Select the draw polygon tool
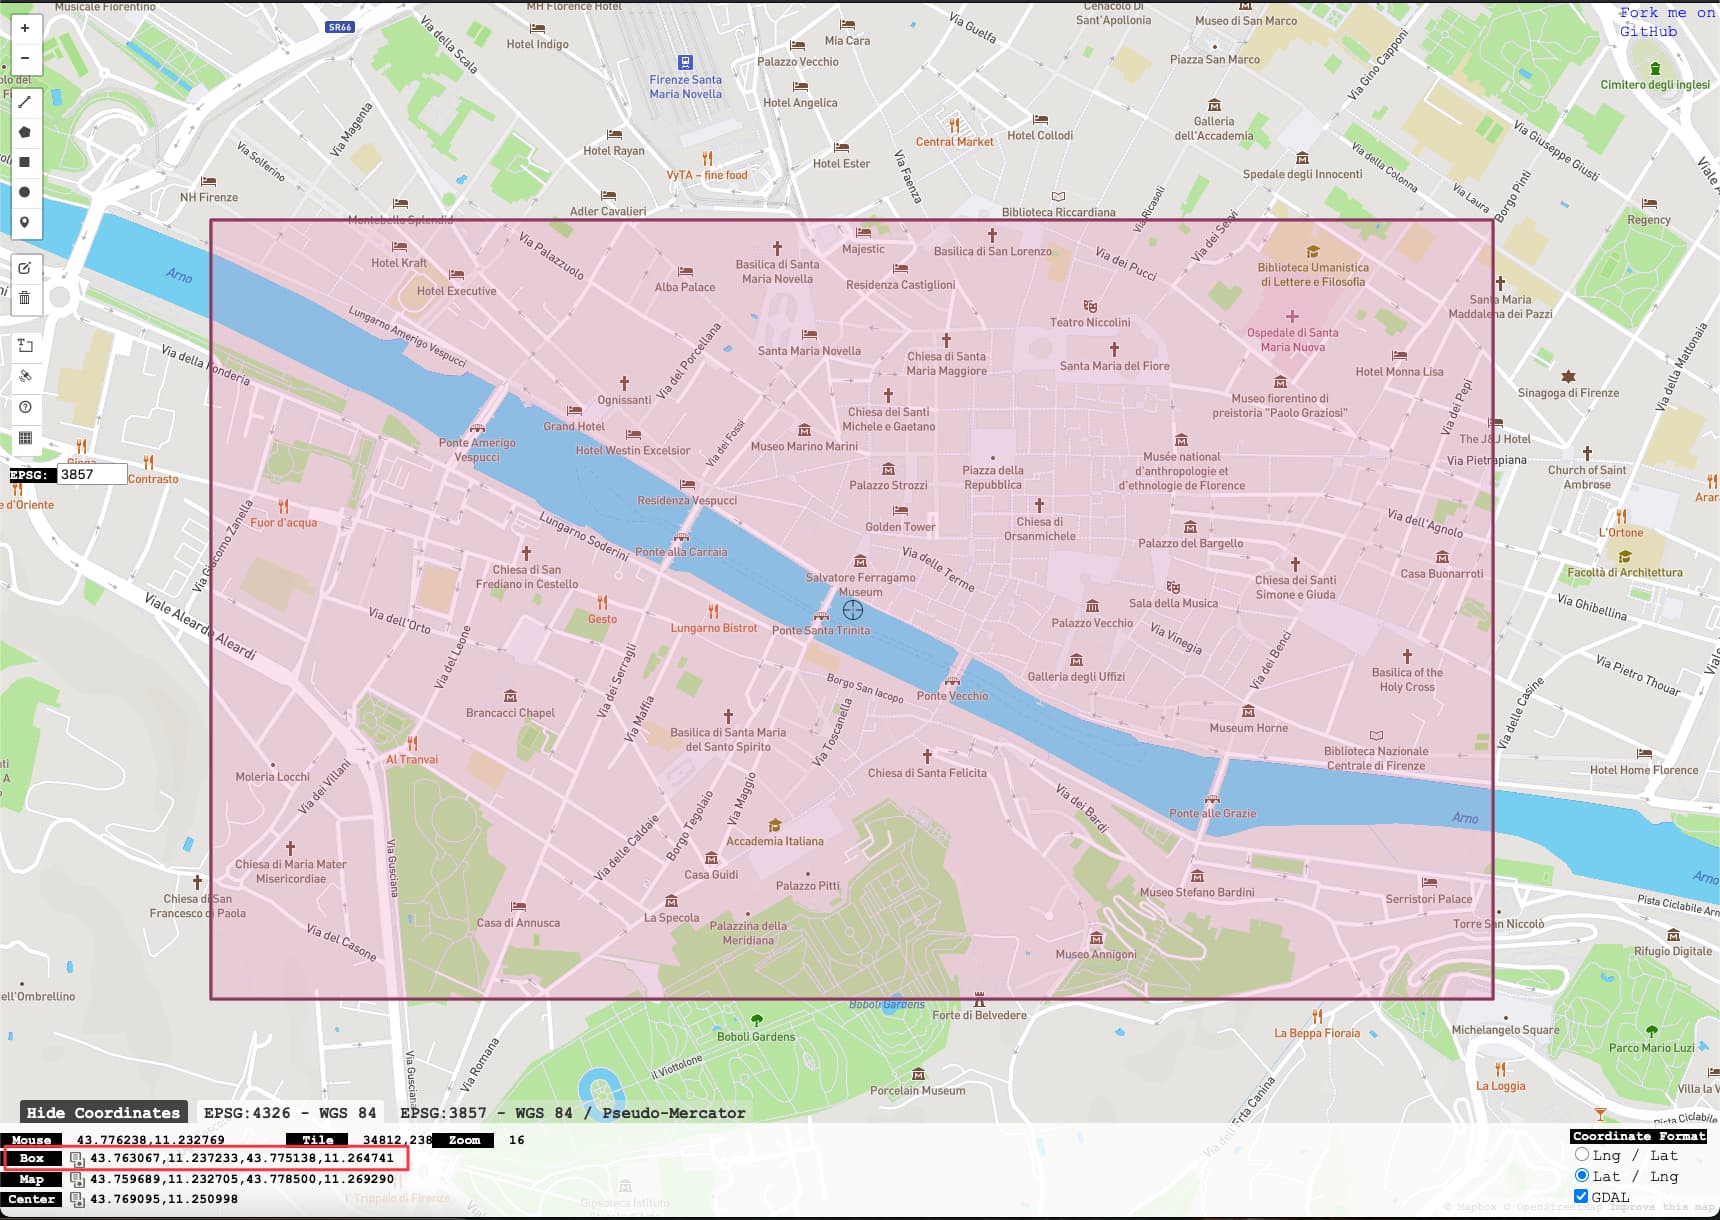Image resolution: width=1720 pixels, height=1220 pixels. click(x=25, y=132)
